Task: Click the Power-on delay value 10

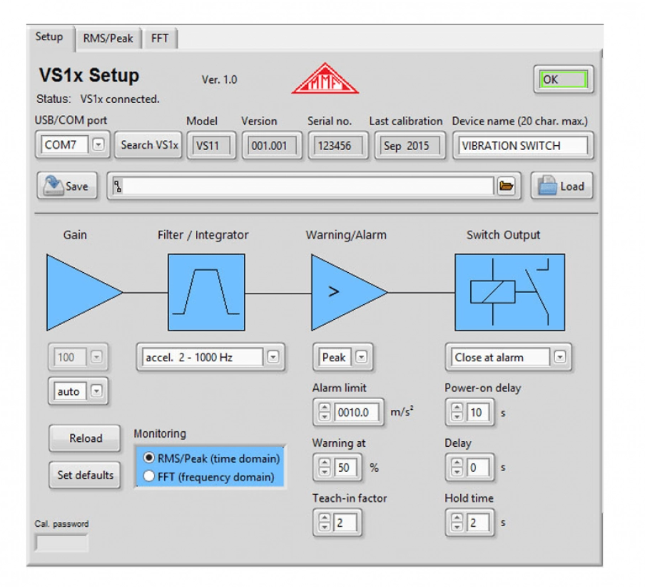Action: point(478,412)
